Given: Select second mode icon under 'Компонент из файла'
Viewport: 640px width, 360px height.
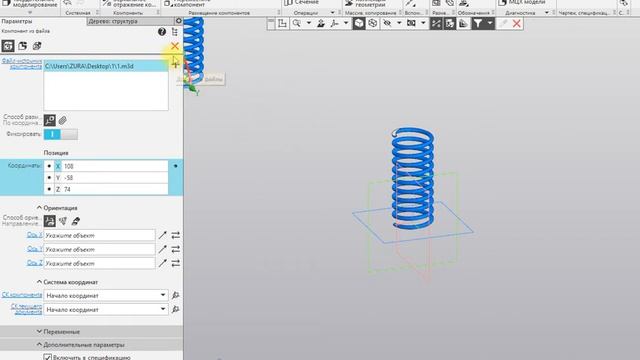Looking at the screenshot, I should [x=22, y=46].
